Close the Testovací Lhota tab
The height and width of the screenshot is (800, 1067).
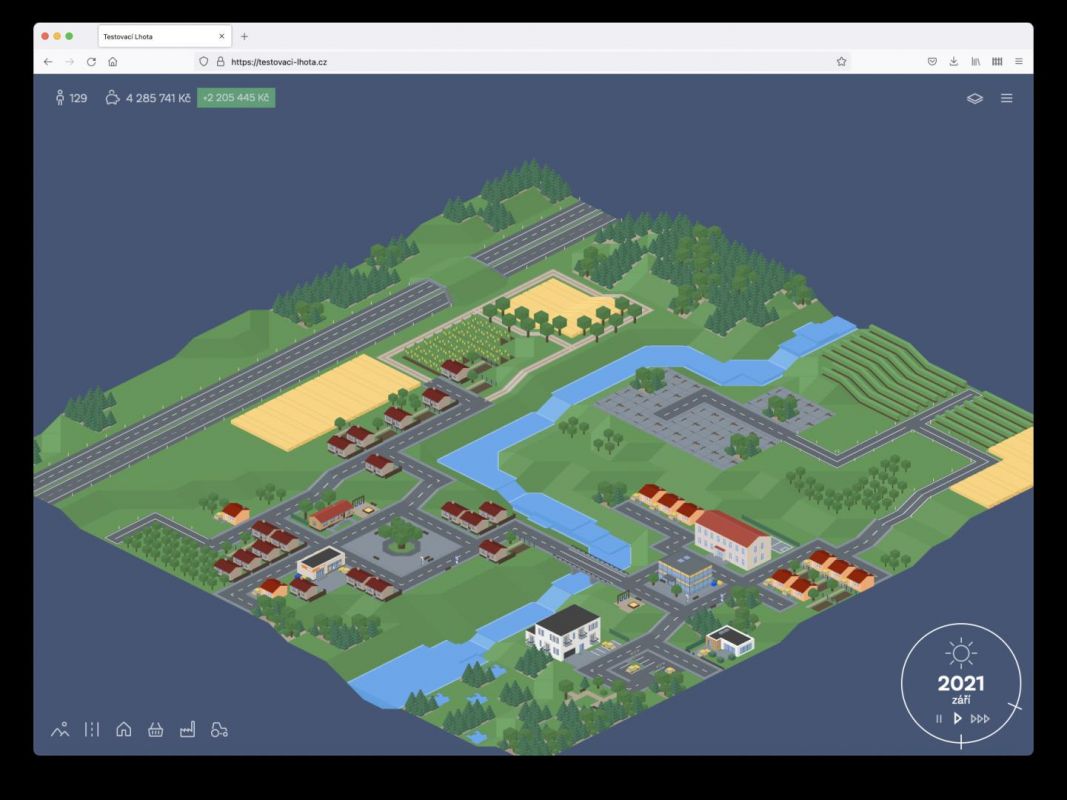point(221,36)
